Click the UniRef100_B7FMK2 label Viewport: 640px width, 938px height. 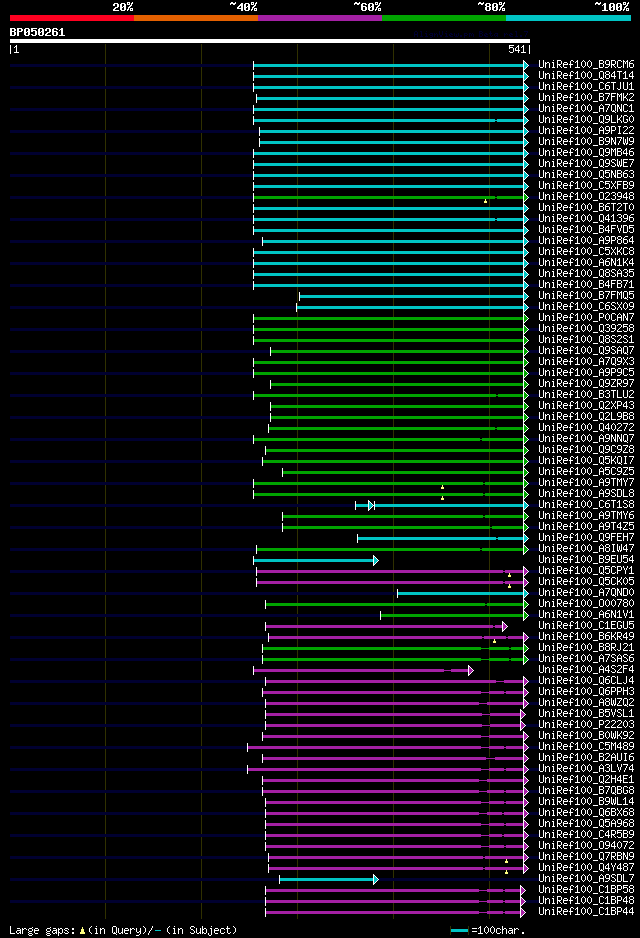(x=586, y=98)
